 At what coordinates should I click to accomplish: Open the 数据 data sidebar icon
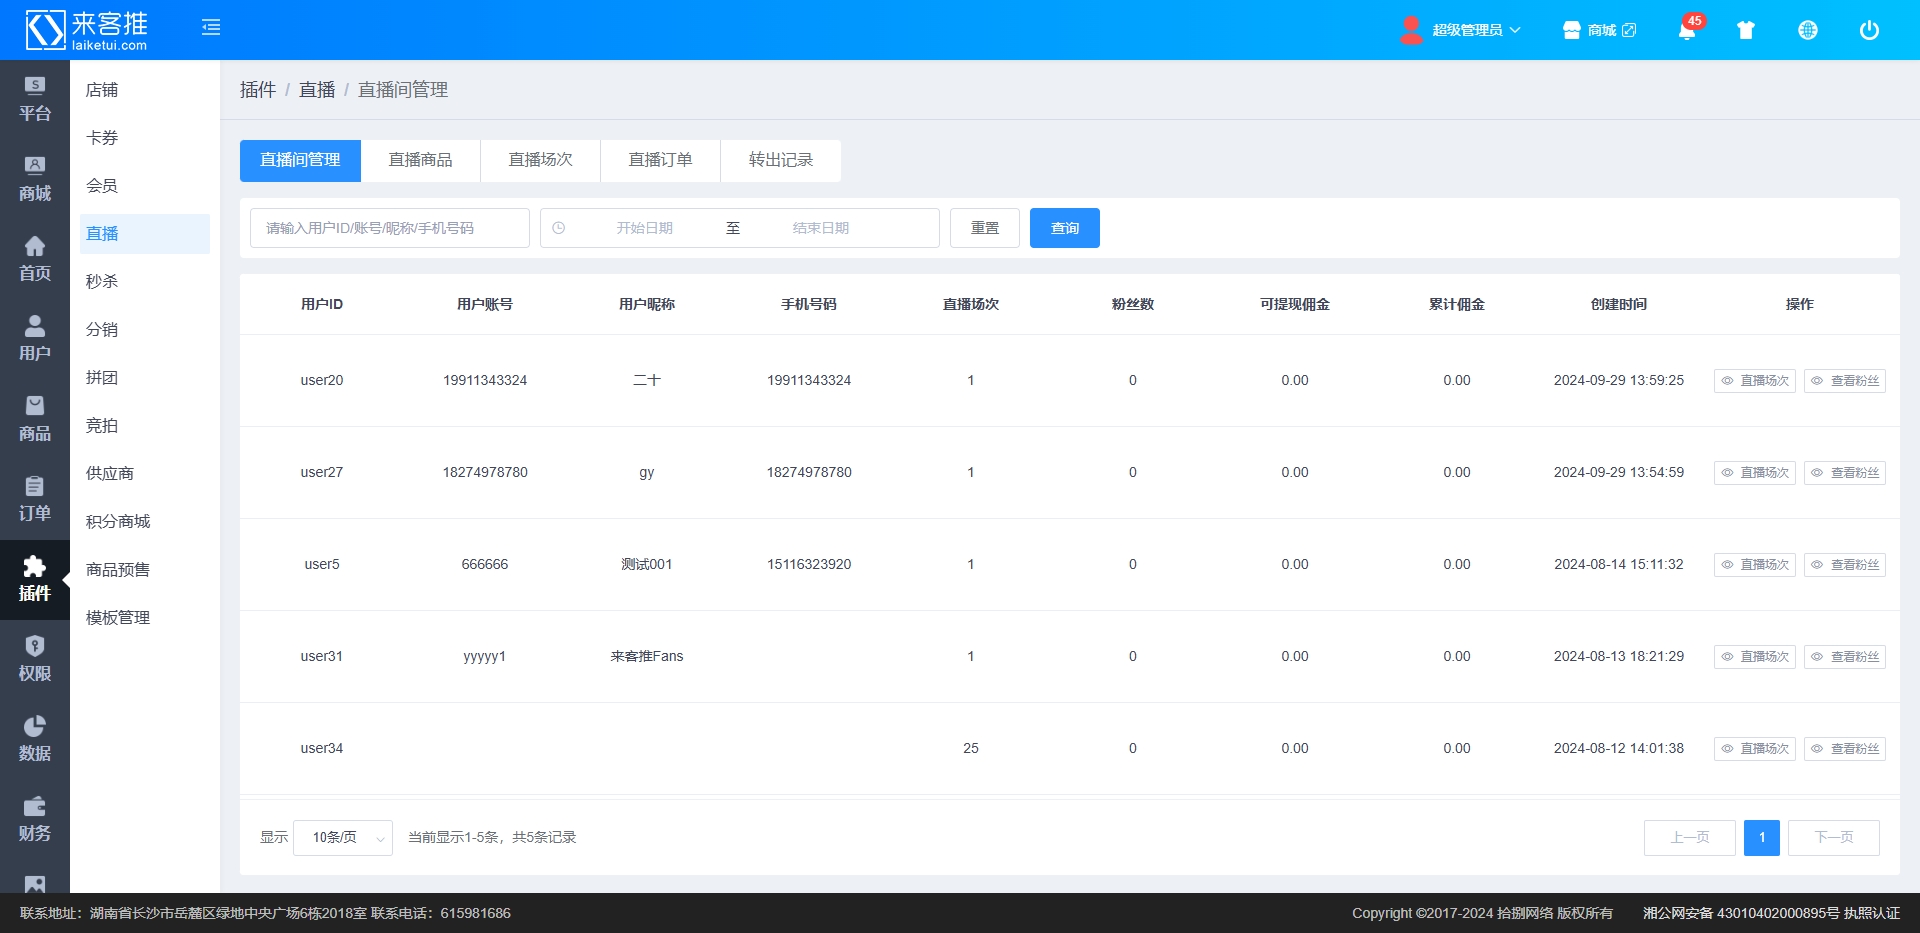click(35, 739)
